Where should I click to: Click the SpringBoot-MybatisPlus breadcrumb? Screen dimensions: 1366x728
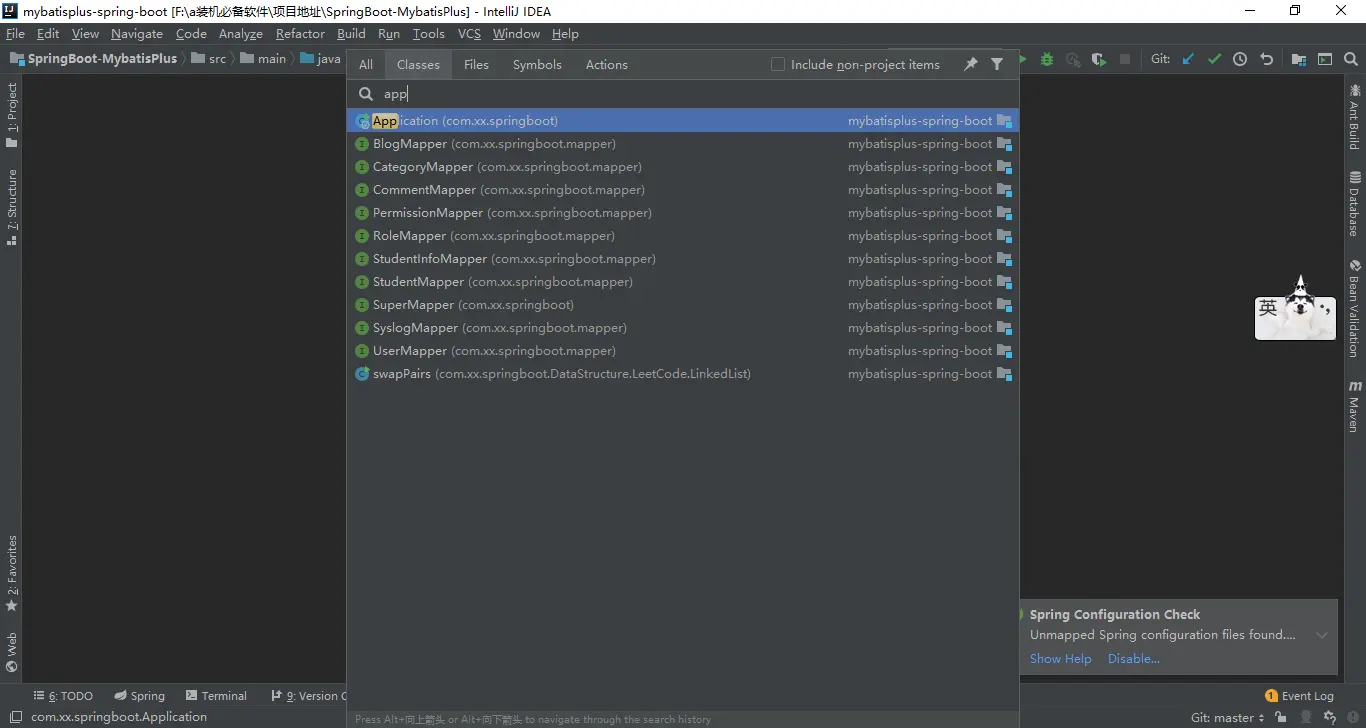pyautogui.click(x=93, y=59)
